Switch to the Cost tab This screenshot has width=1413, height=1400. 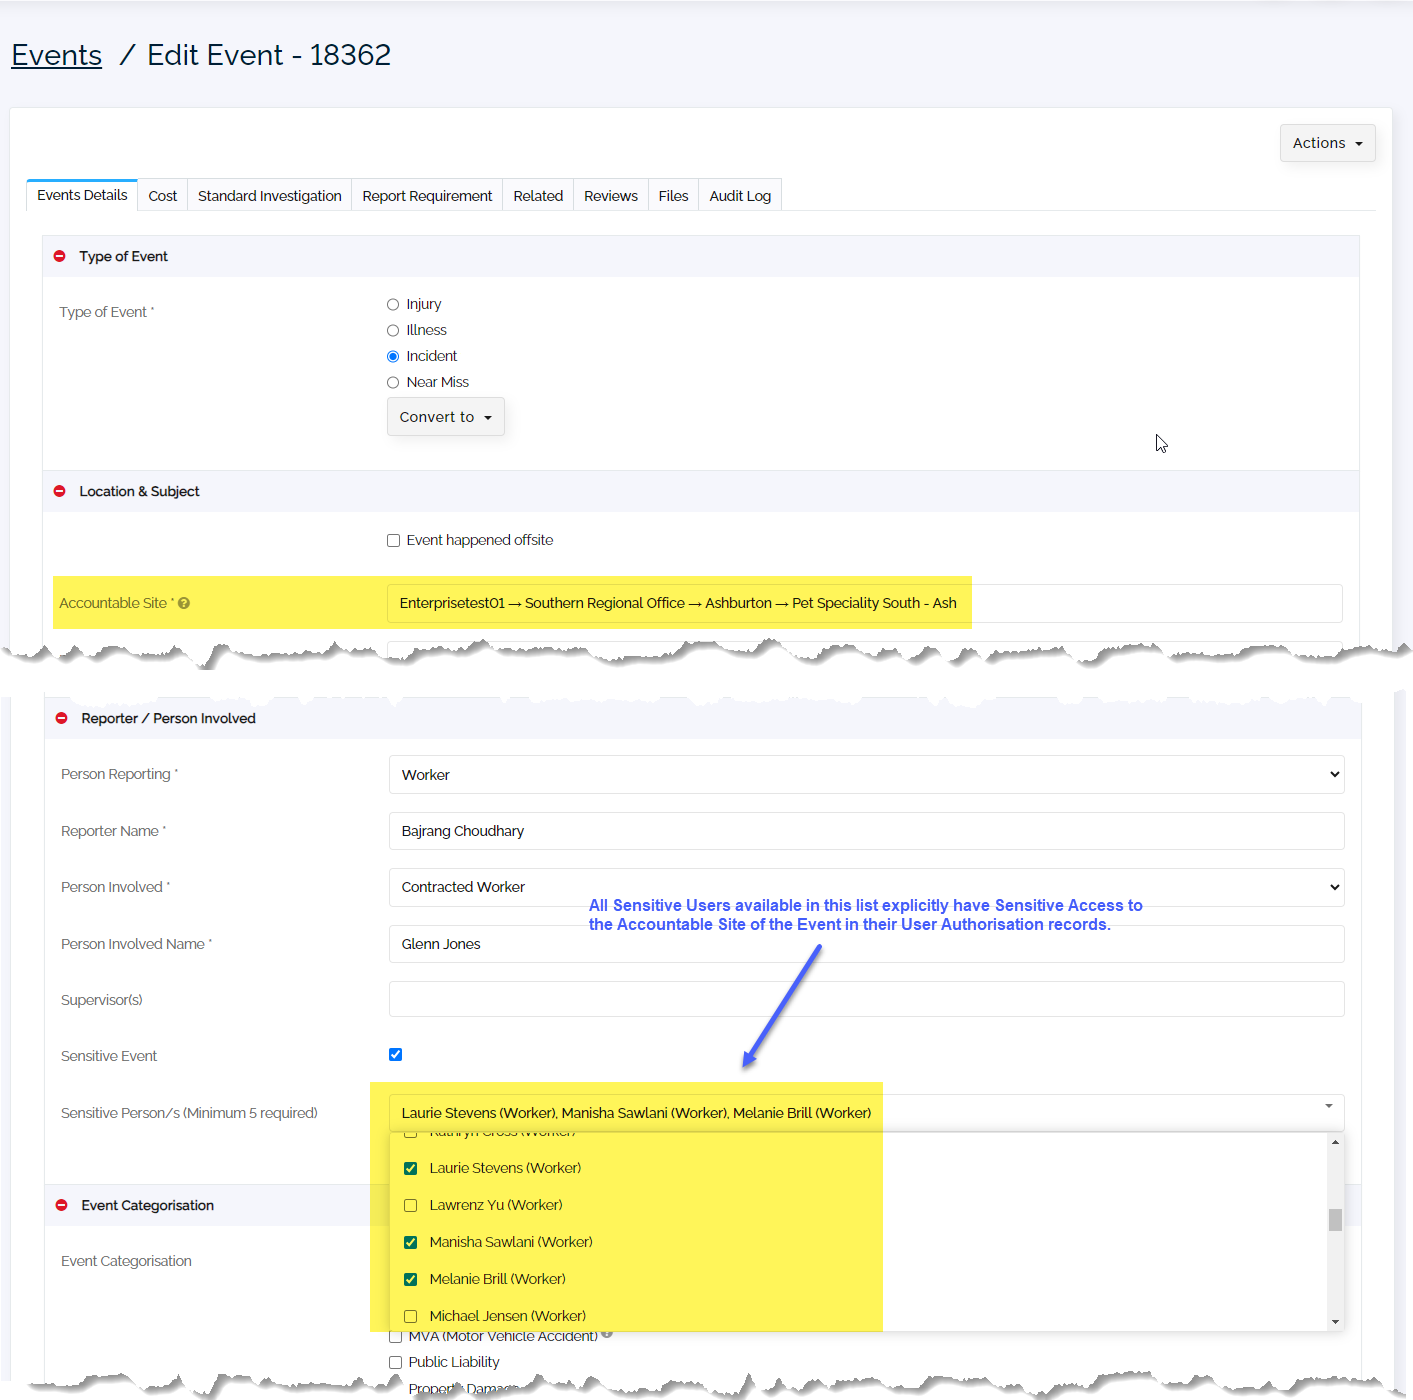[x=163, y=196]
